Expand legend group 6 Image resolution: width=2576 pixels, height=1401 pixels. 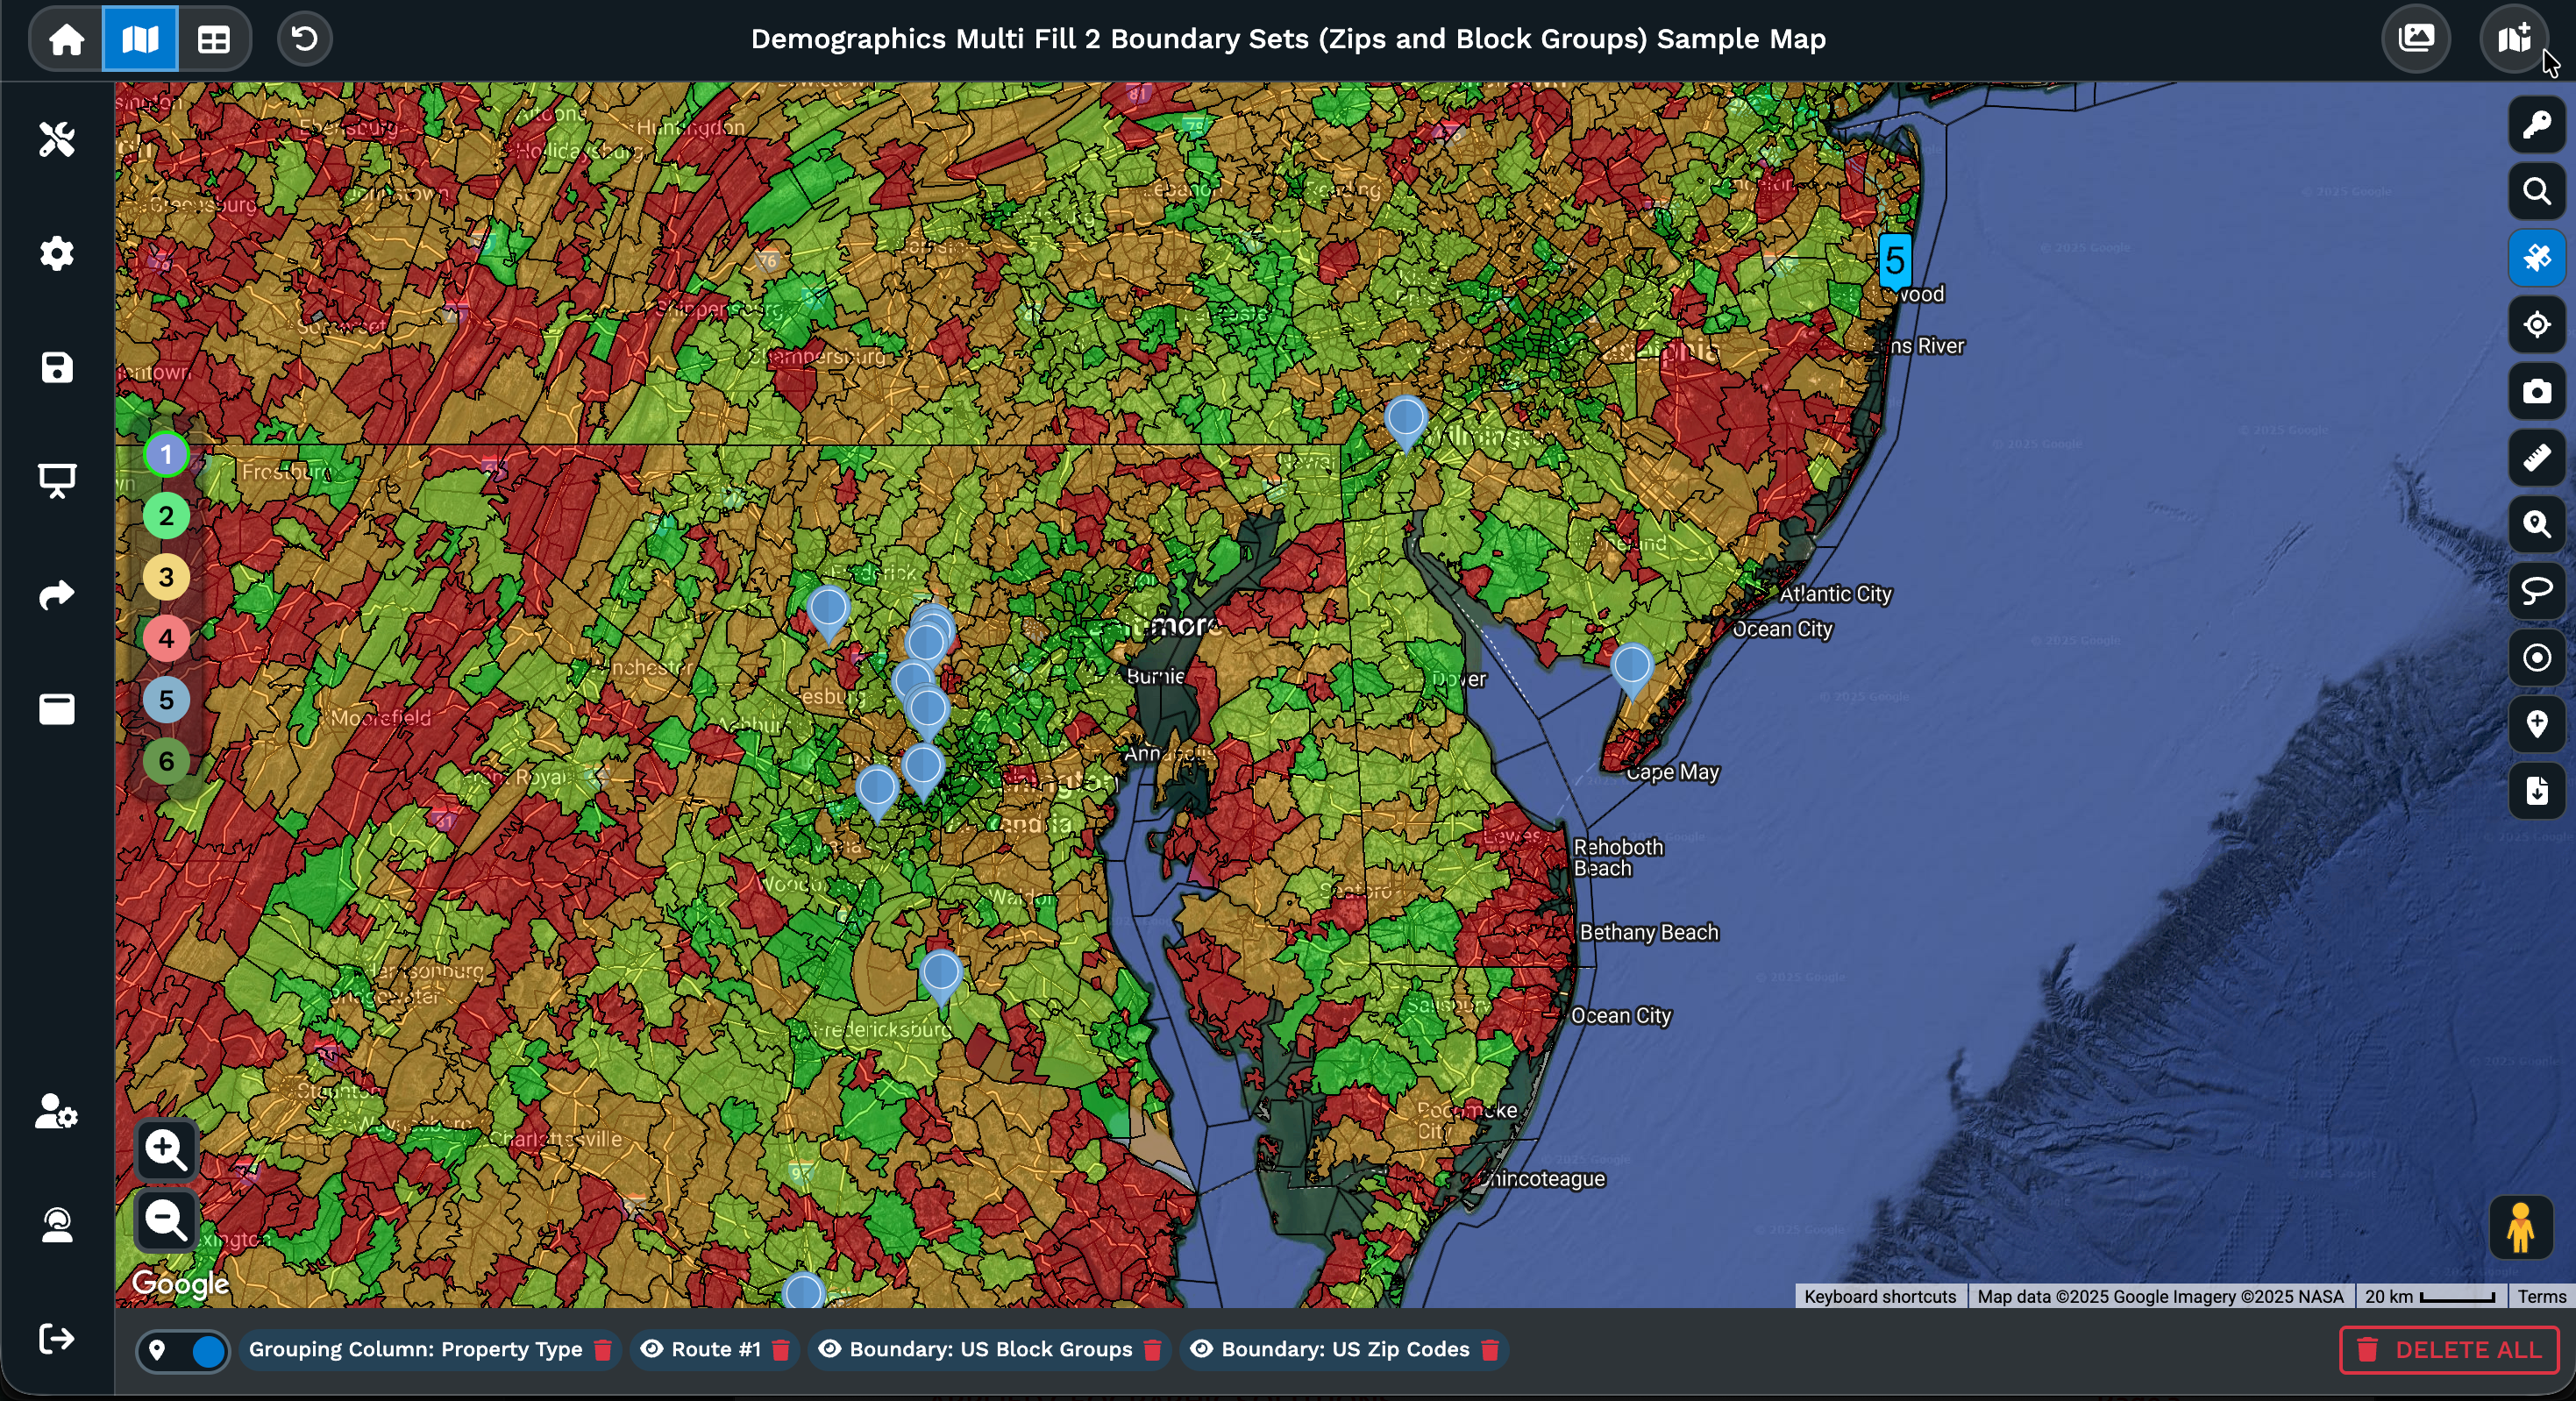click(166, 762)
